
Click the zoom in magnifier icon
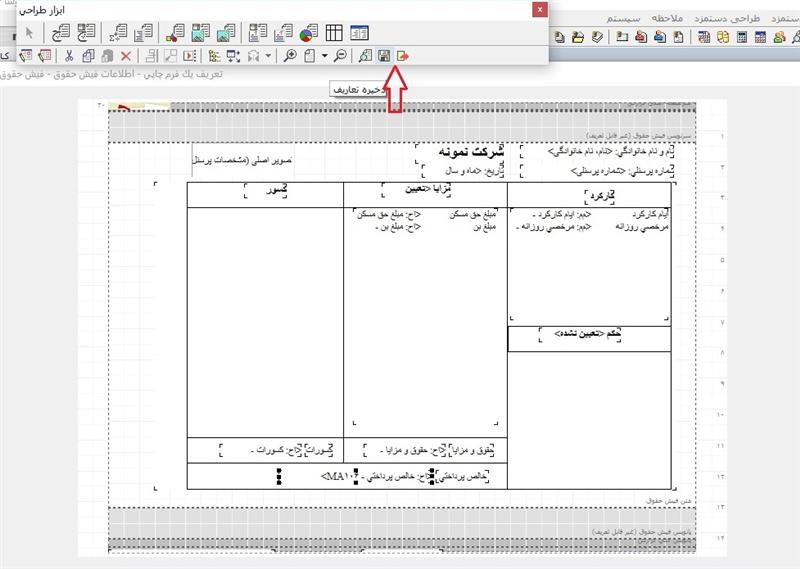coord(291,56)
